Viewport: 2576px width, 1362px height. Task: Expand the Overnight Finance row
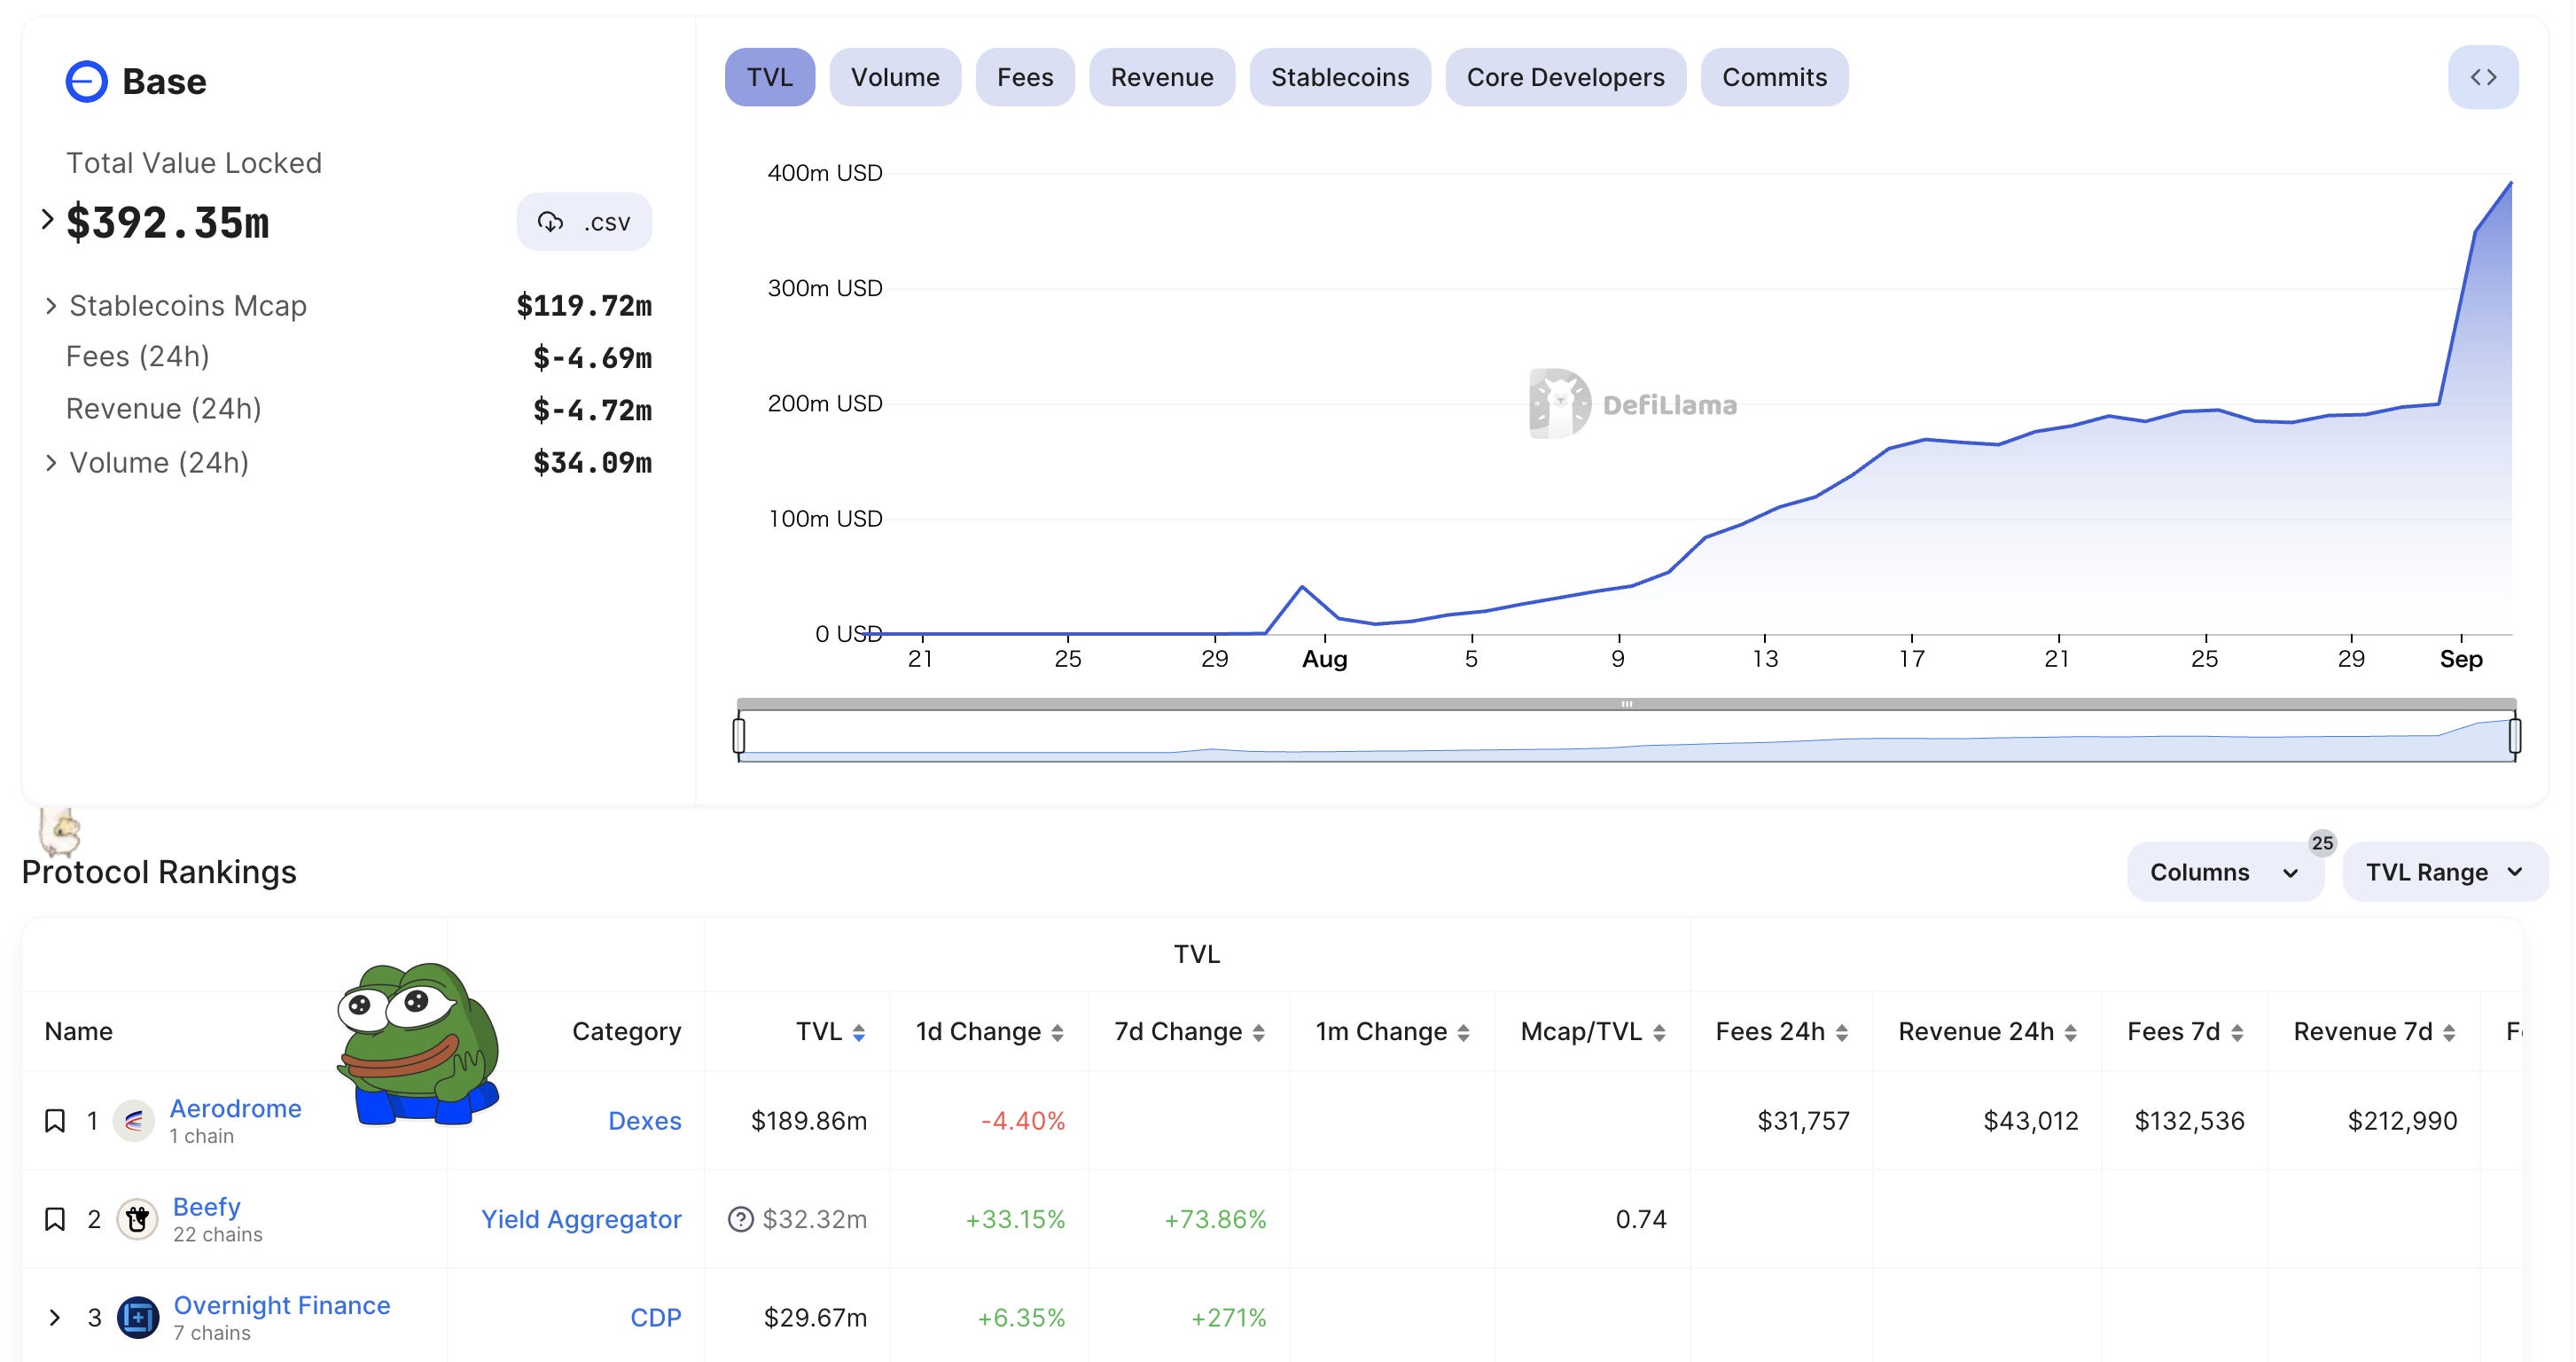(55, 1317)
